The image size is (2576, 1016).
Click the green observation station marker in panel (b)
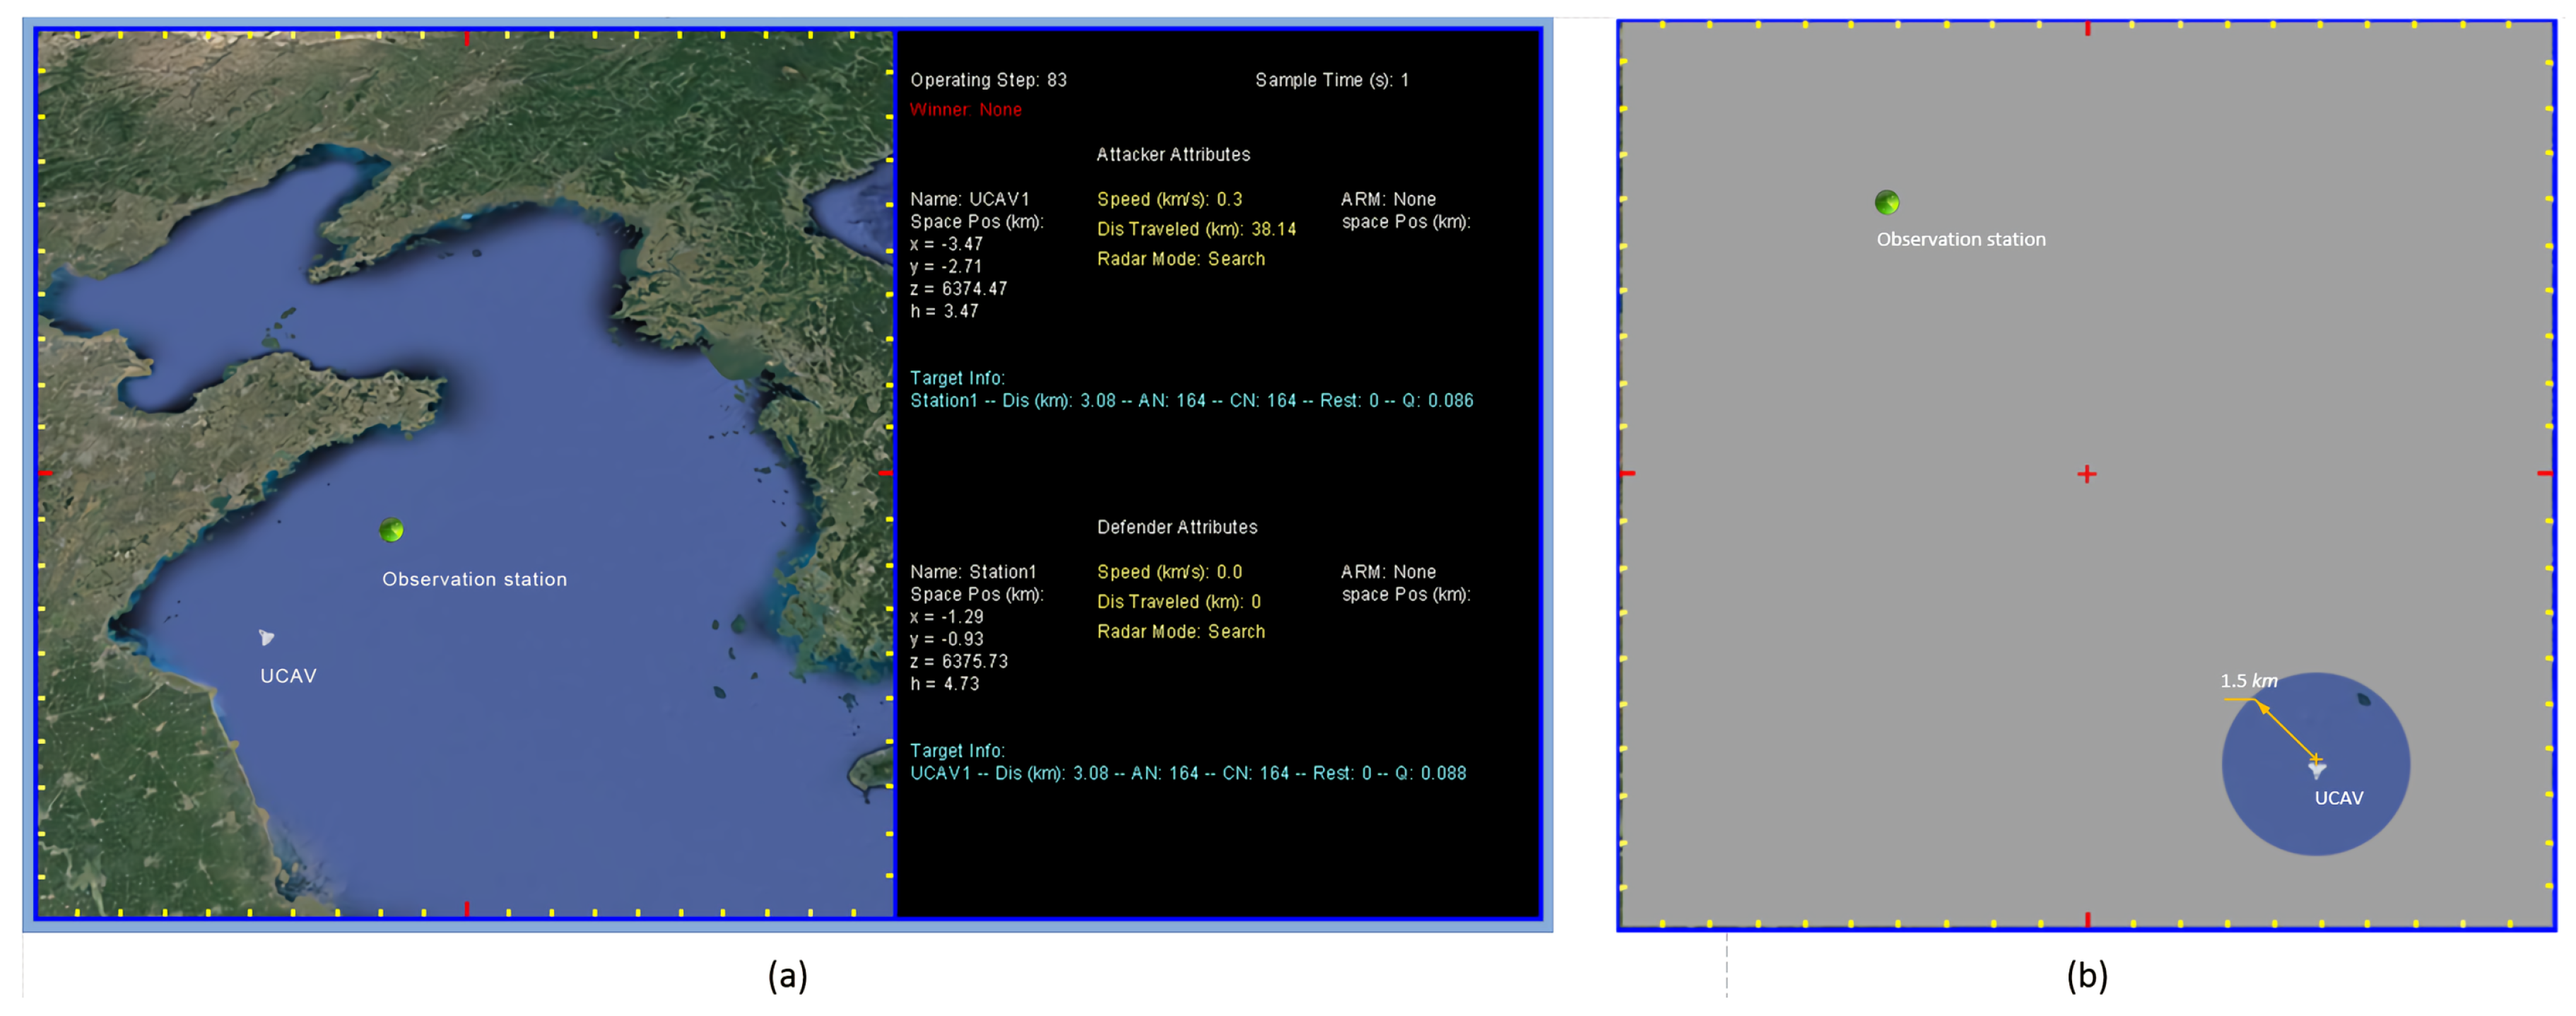pyautogui.click(x=1886, y=202)
